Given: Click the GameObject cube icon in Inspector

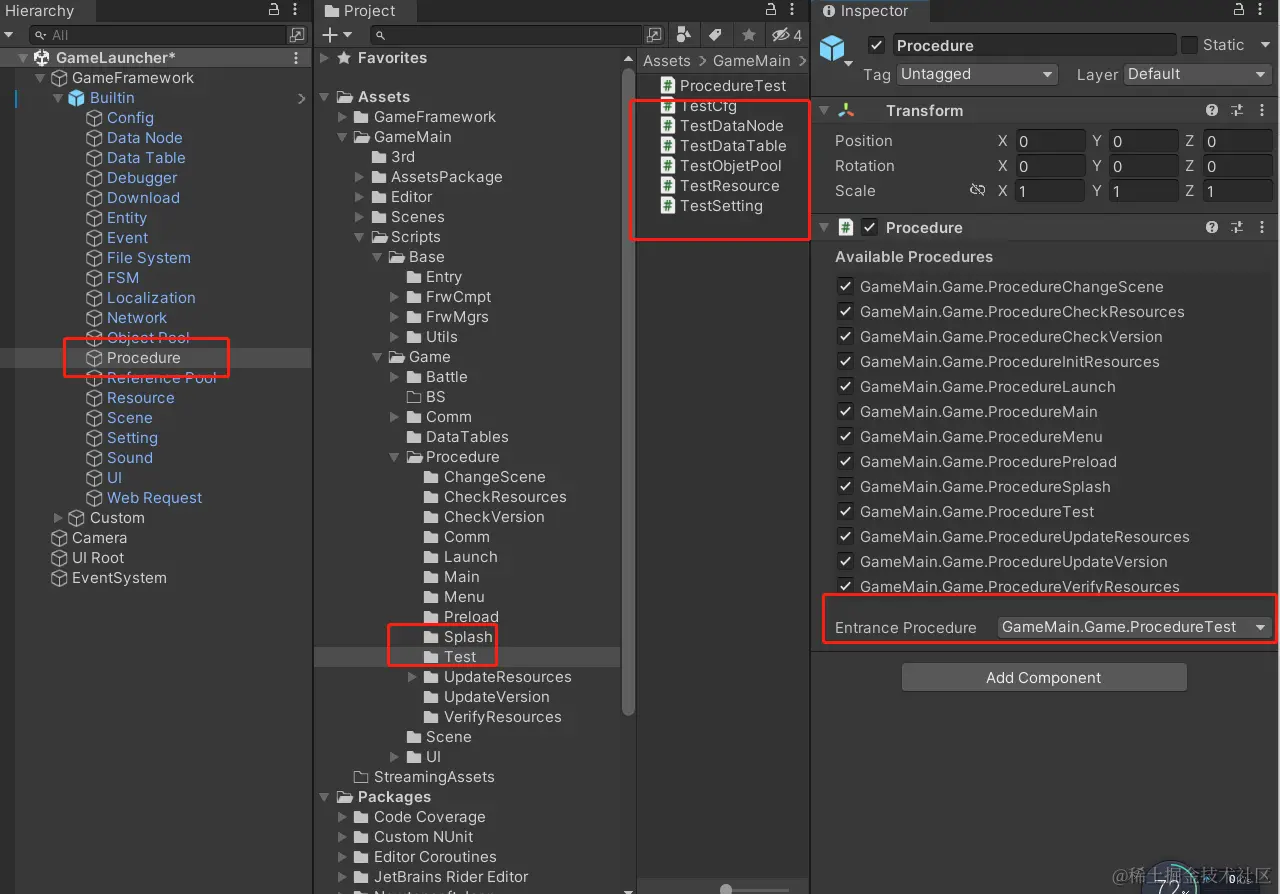Looking at the screenshot, I should click(832, 48).
